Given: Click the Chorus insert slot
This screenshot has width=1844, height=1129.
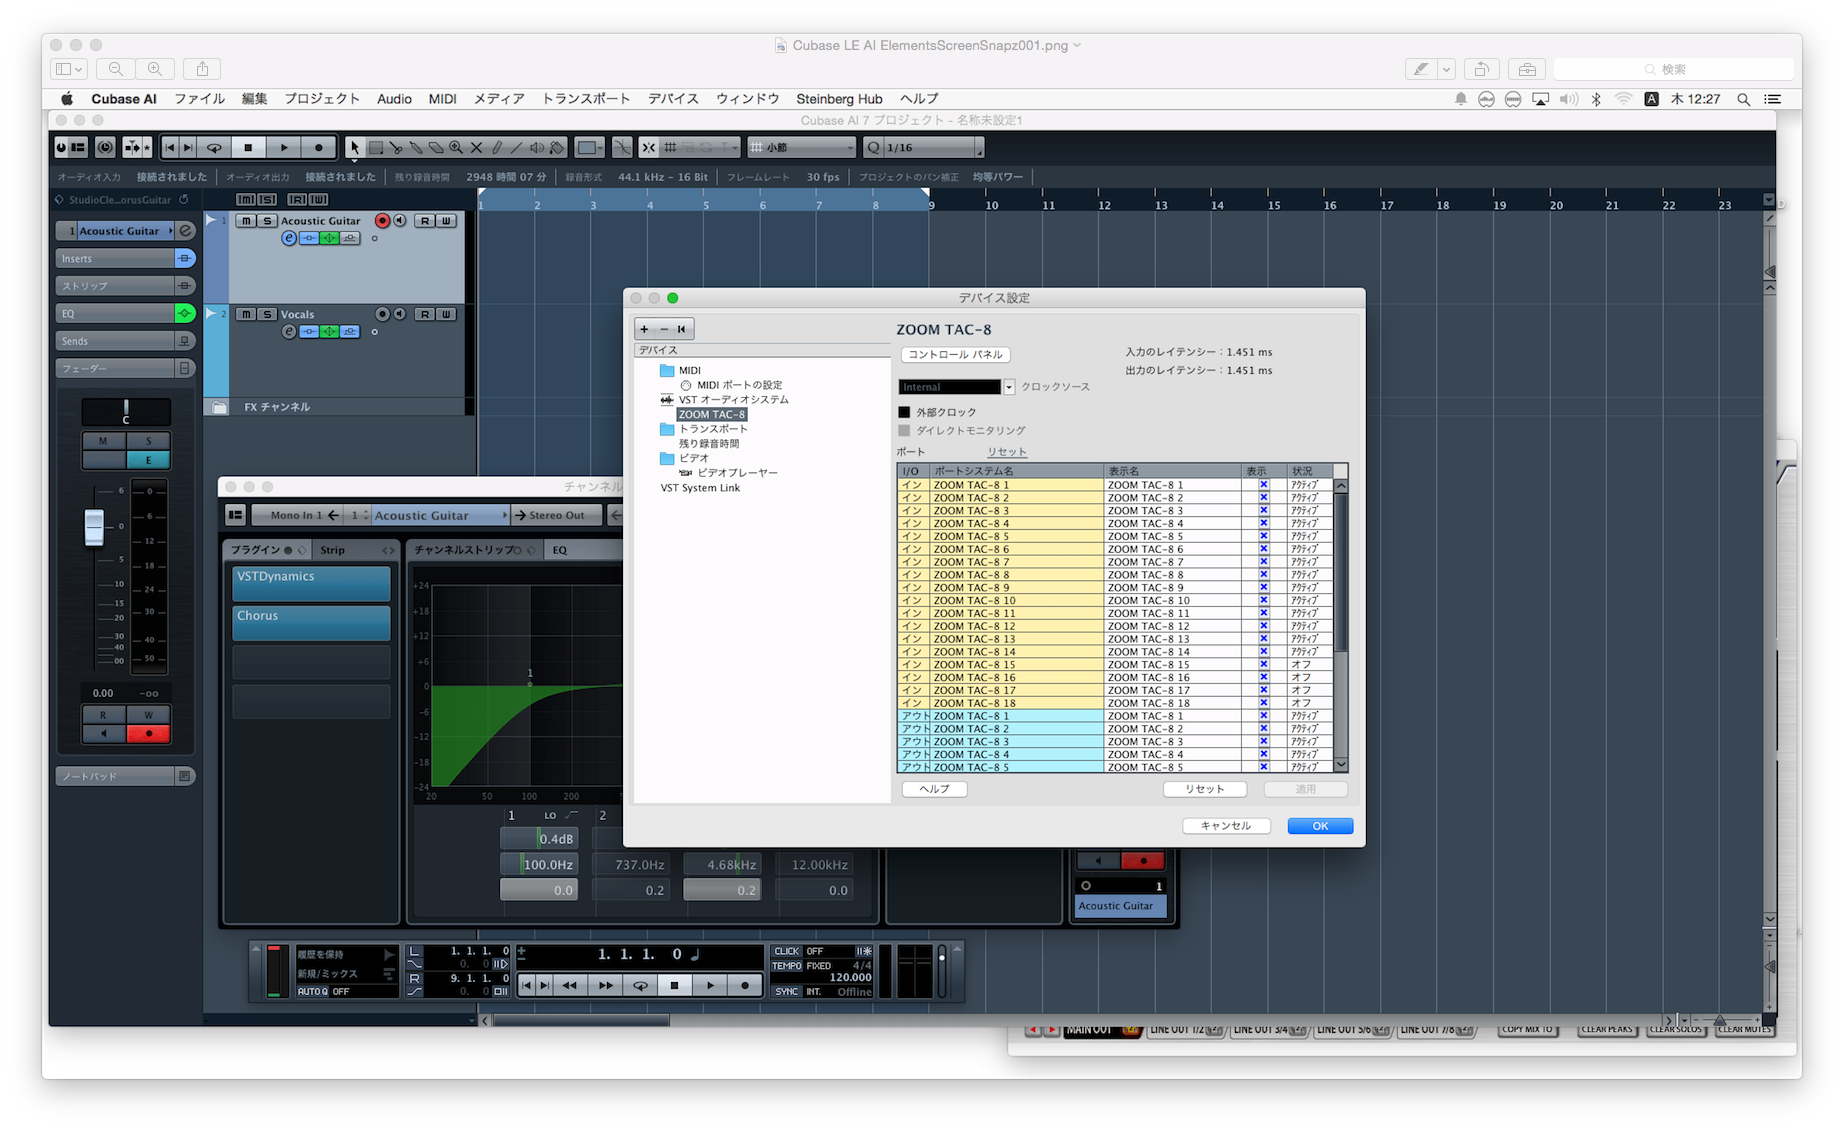Looking at the screenshot, I should pyautogui.click(x=311, y=622).
